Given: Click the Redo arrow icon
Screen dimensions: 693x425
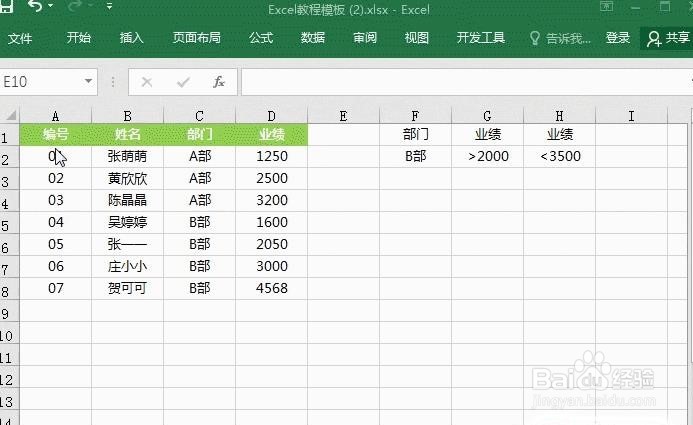Looking at the screenshot, I should [x=75, y=6].
